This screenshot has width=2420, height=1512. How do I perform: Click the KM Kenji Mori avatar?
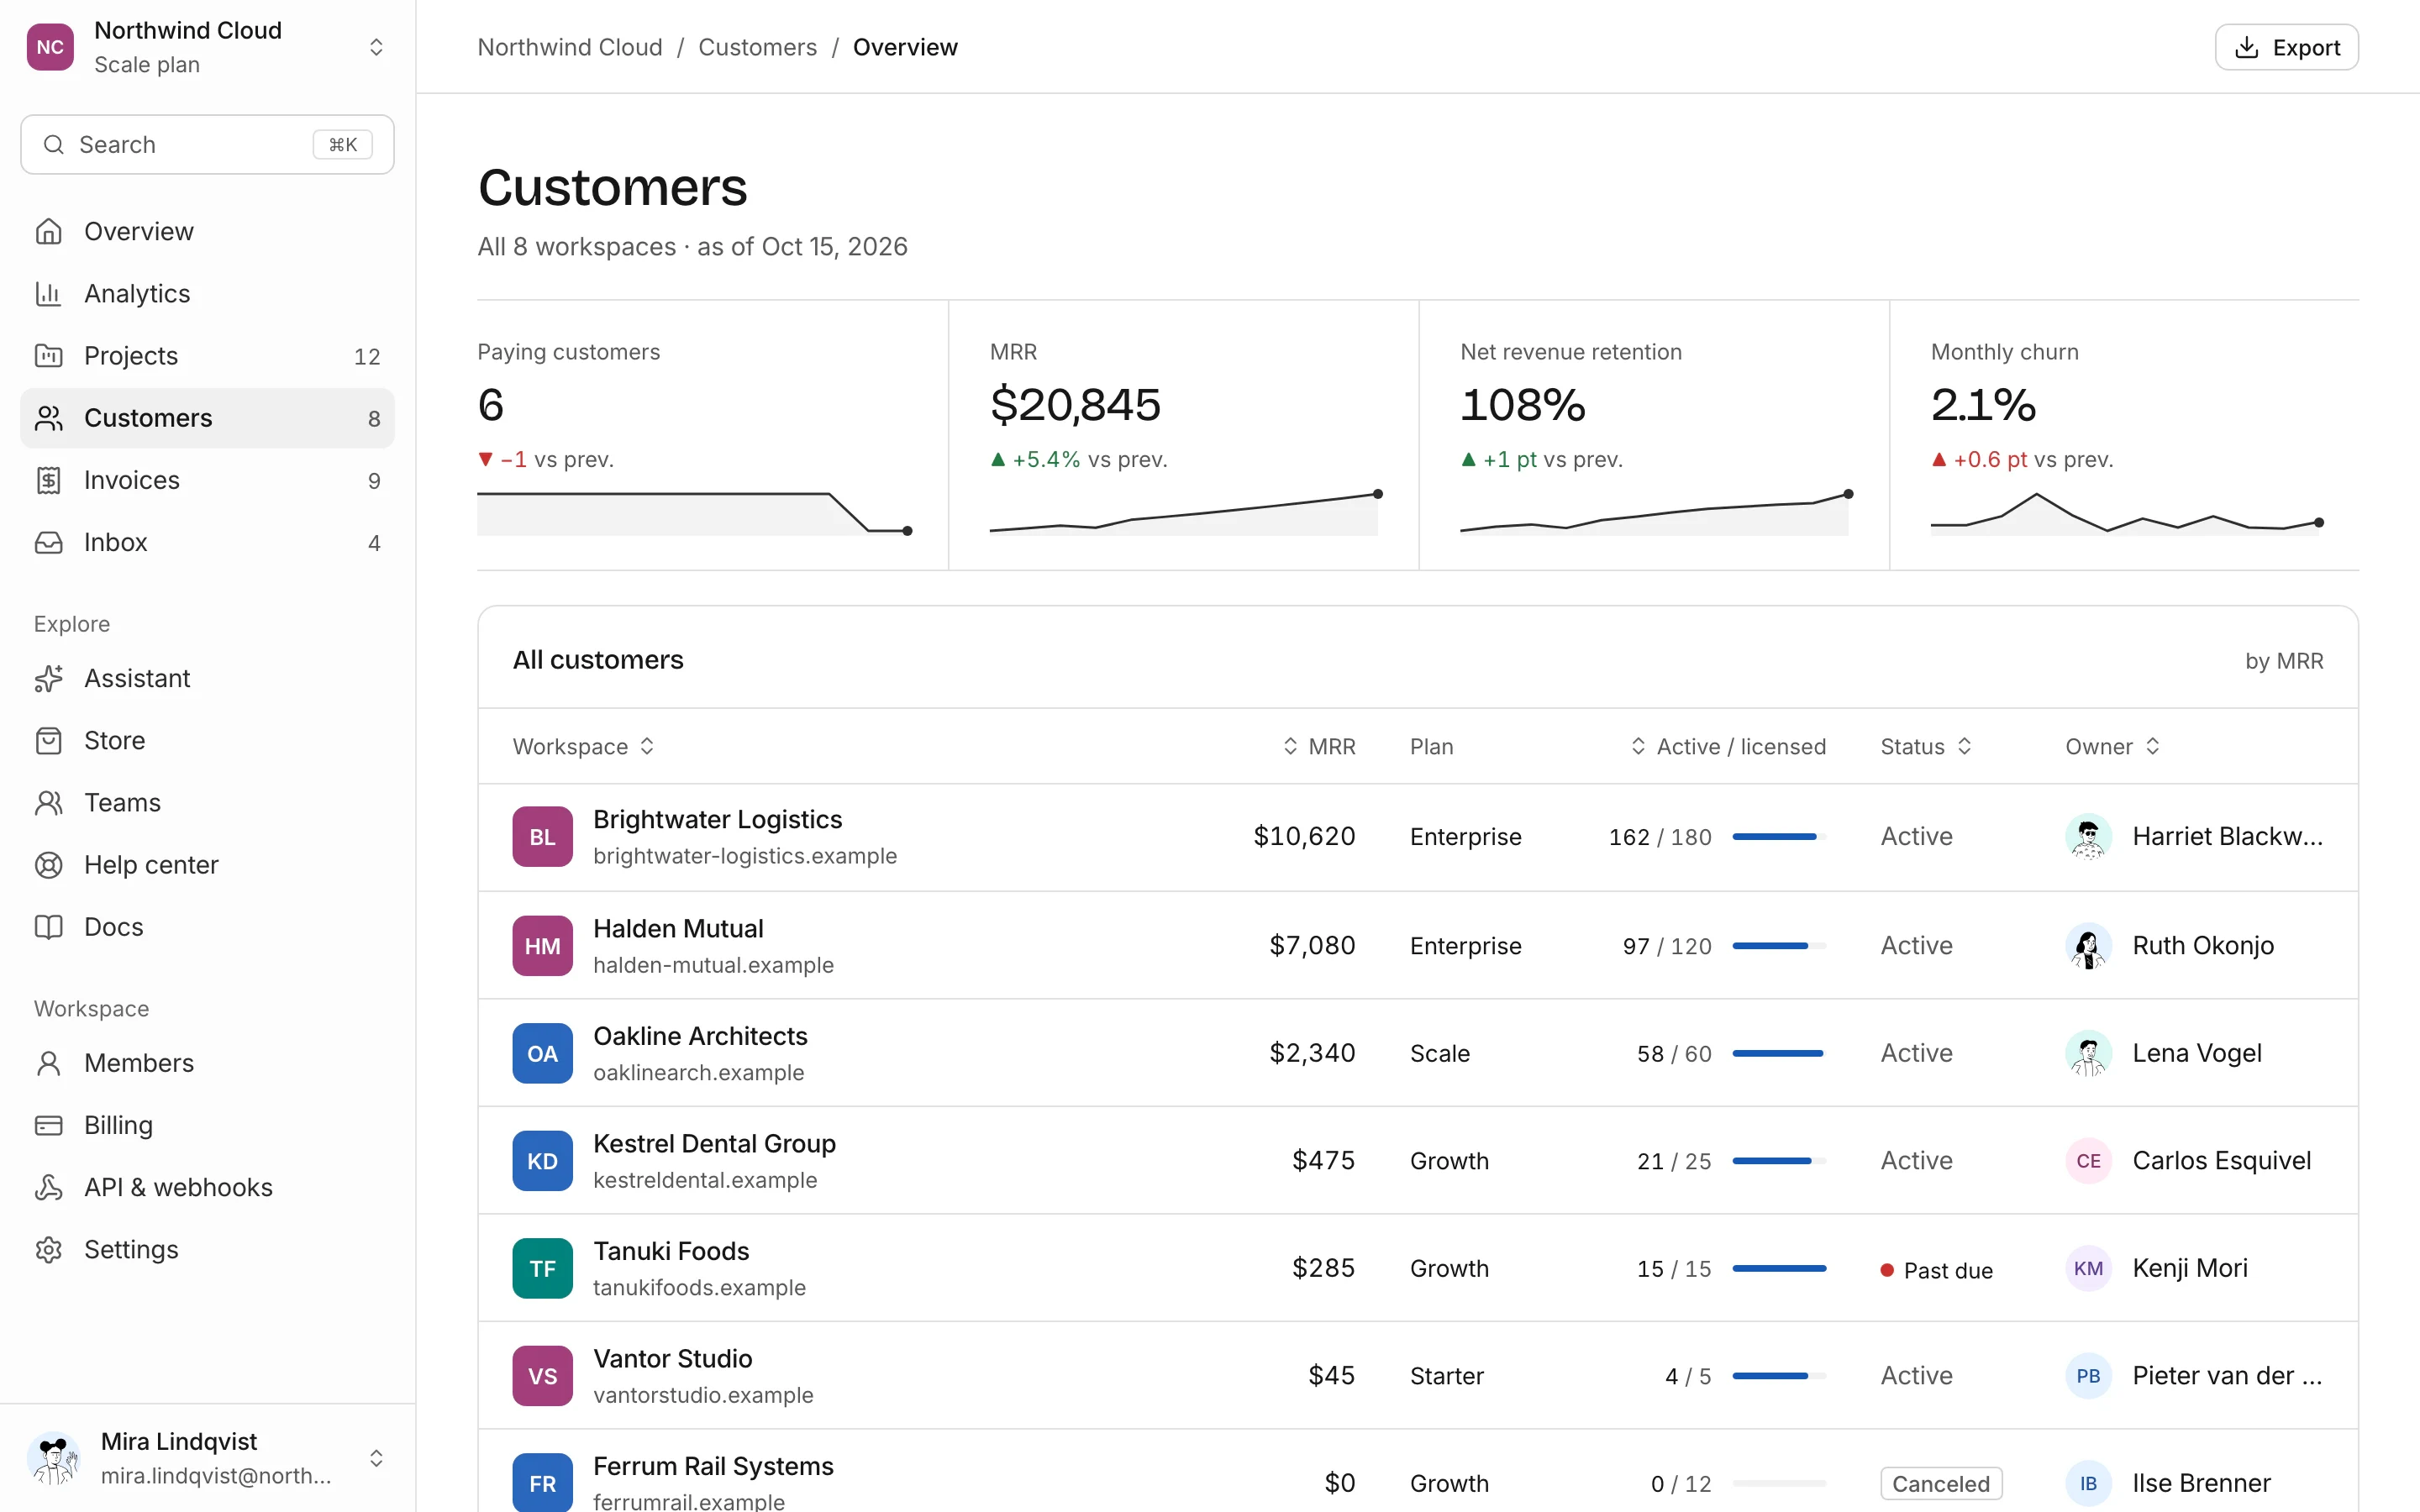[x=2088, y=1268]
